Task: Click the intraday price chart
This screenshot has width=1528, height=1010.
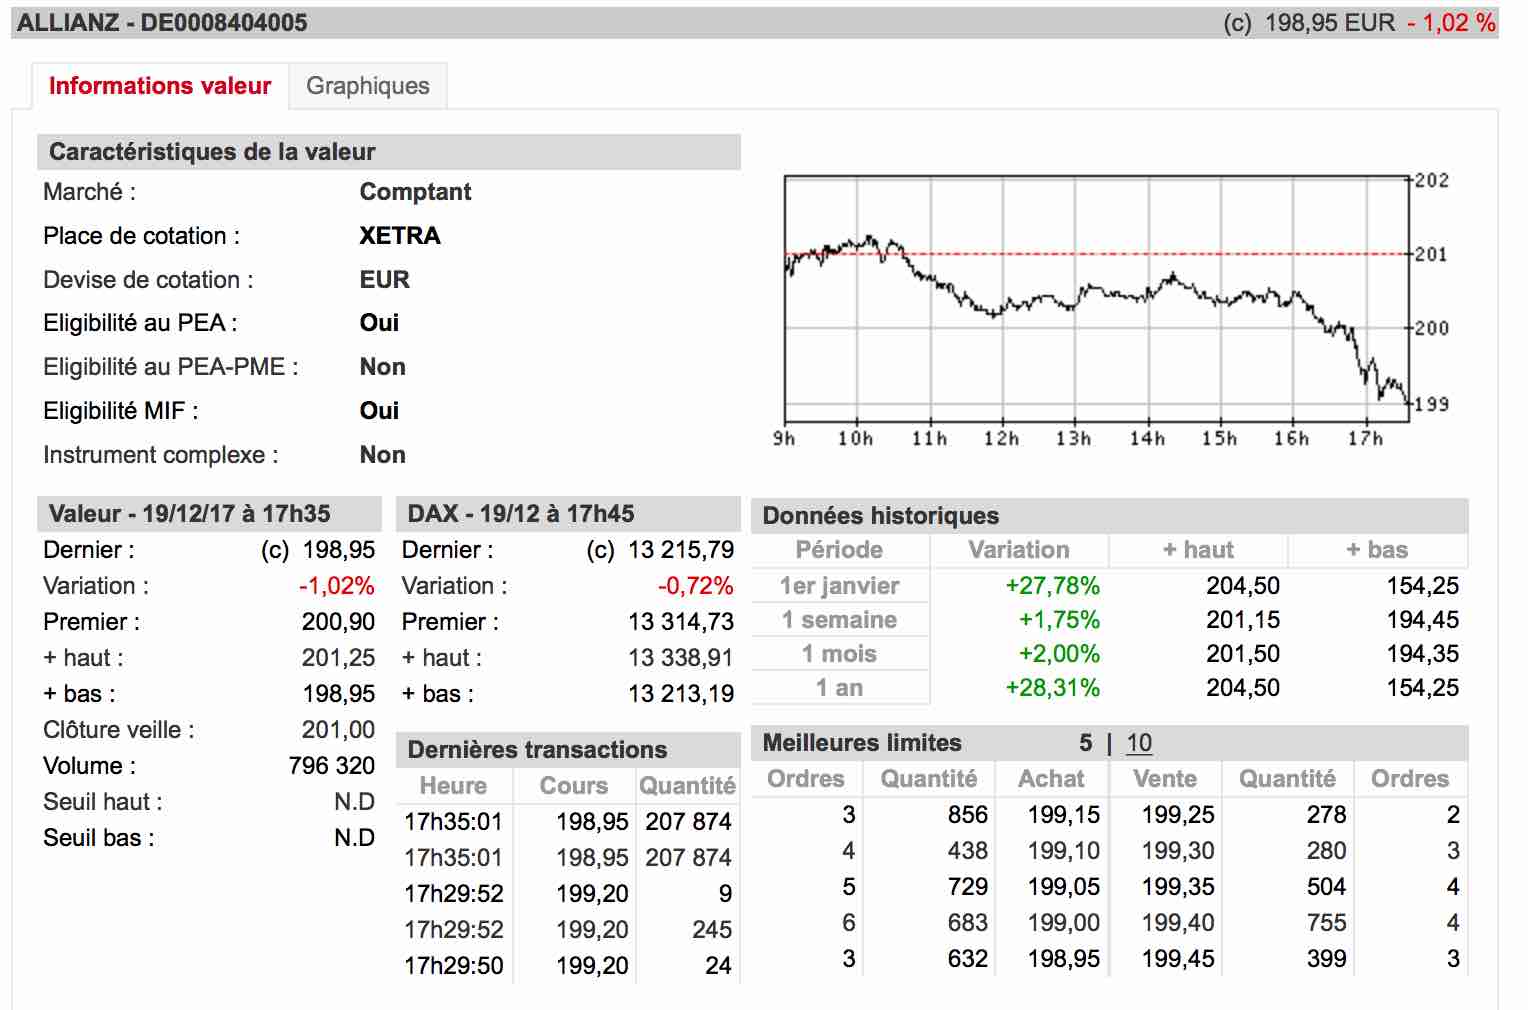Action: [1097, 298]
